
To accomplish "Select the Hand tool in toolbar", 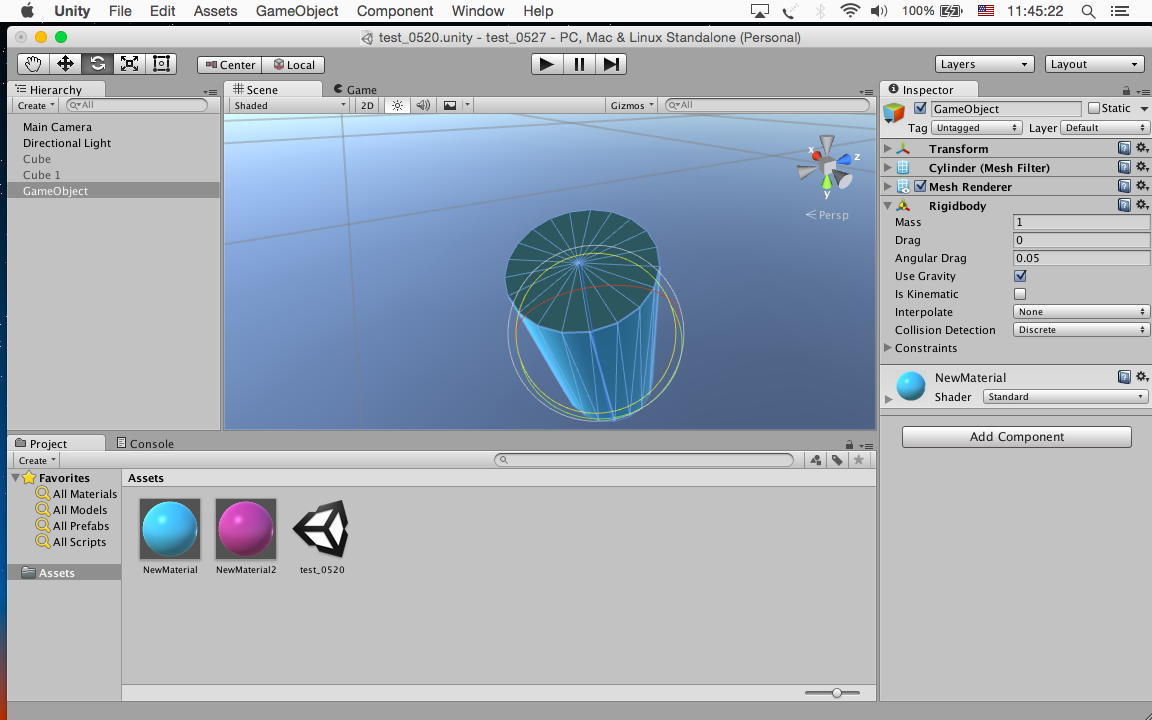I will click(x=33, y=64).
